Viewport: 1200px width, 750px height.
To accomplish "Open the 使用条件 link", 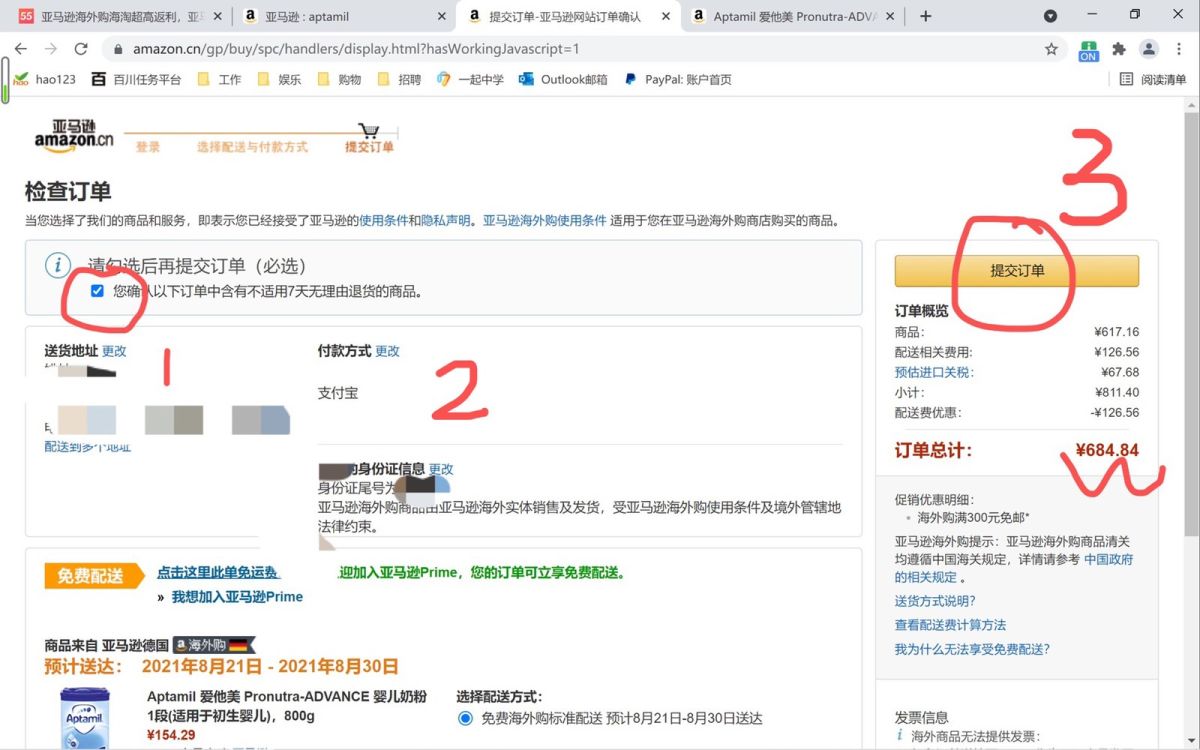I will click(383, 221).
